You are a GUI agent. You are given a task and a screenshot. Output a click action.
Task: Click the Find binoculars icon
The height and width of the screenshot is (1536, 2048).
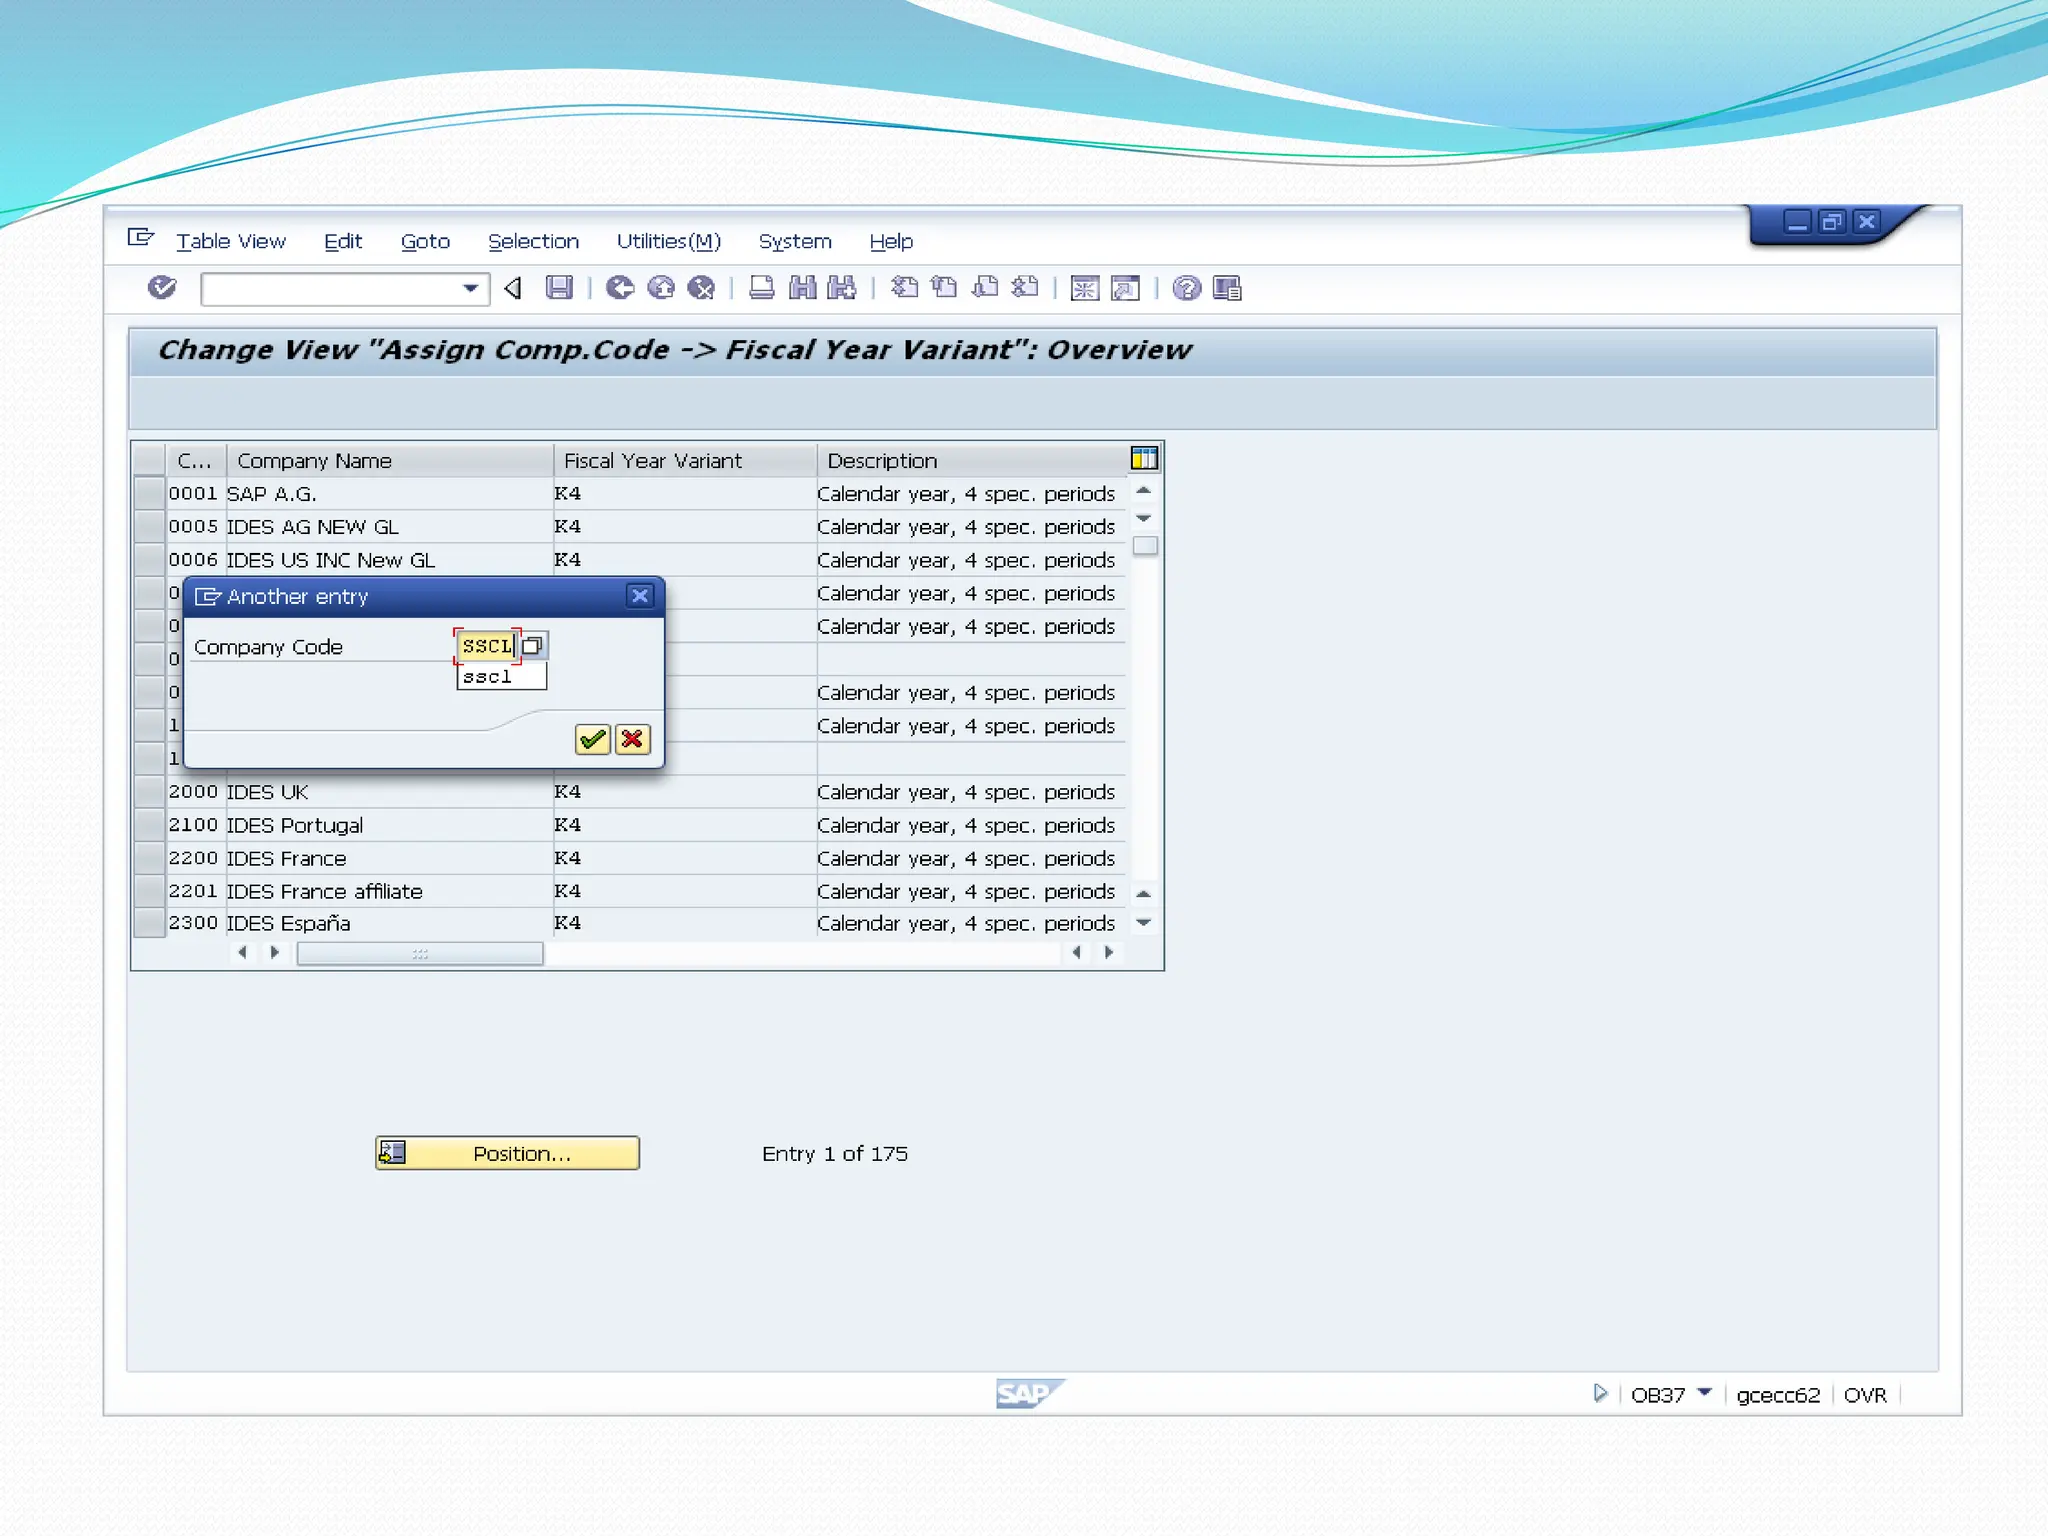(x=802, y=288)
